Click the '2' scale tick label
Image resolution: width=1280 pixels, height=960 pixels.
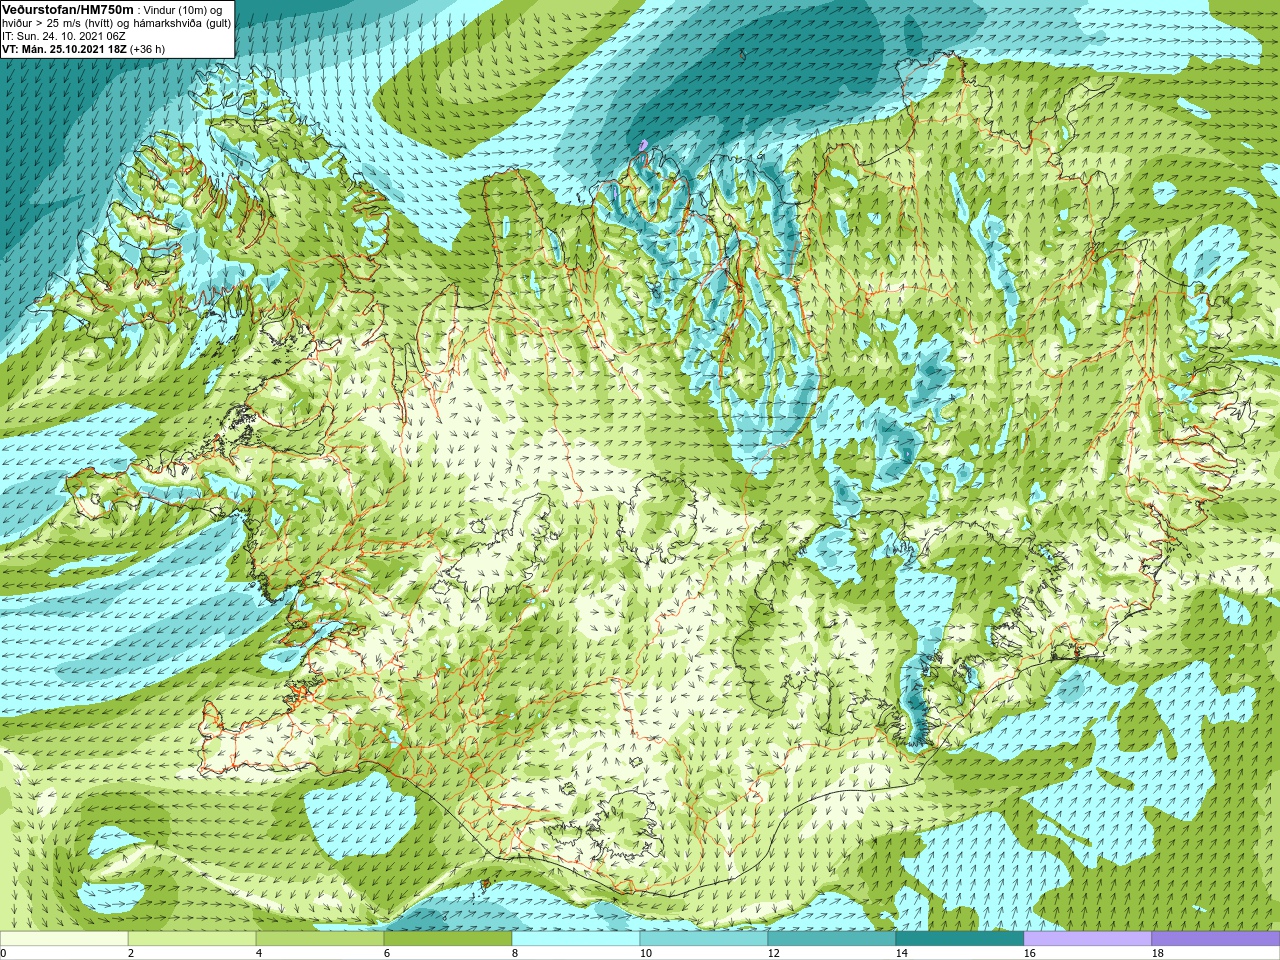click(131, 953)
